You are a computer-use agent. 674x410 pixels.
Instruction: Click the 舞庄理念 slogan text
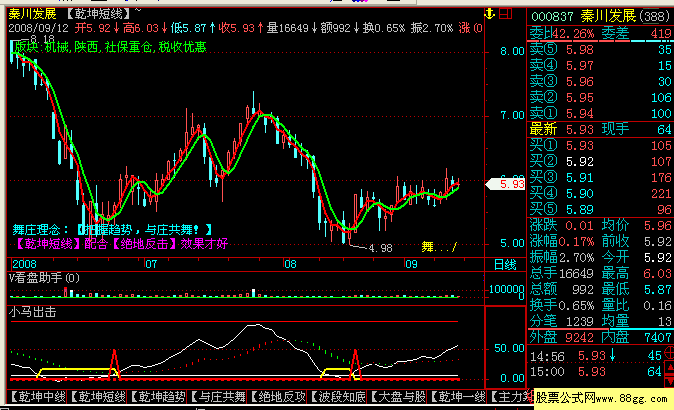[x=112, y=229]
